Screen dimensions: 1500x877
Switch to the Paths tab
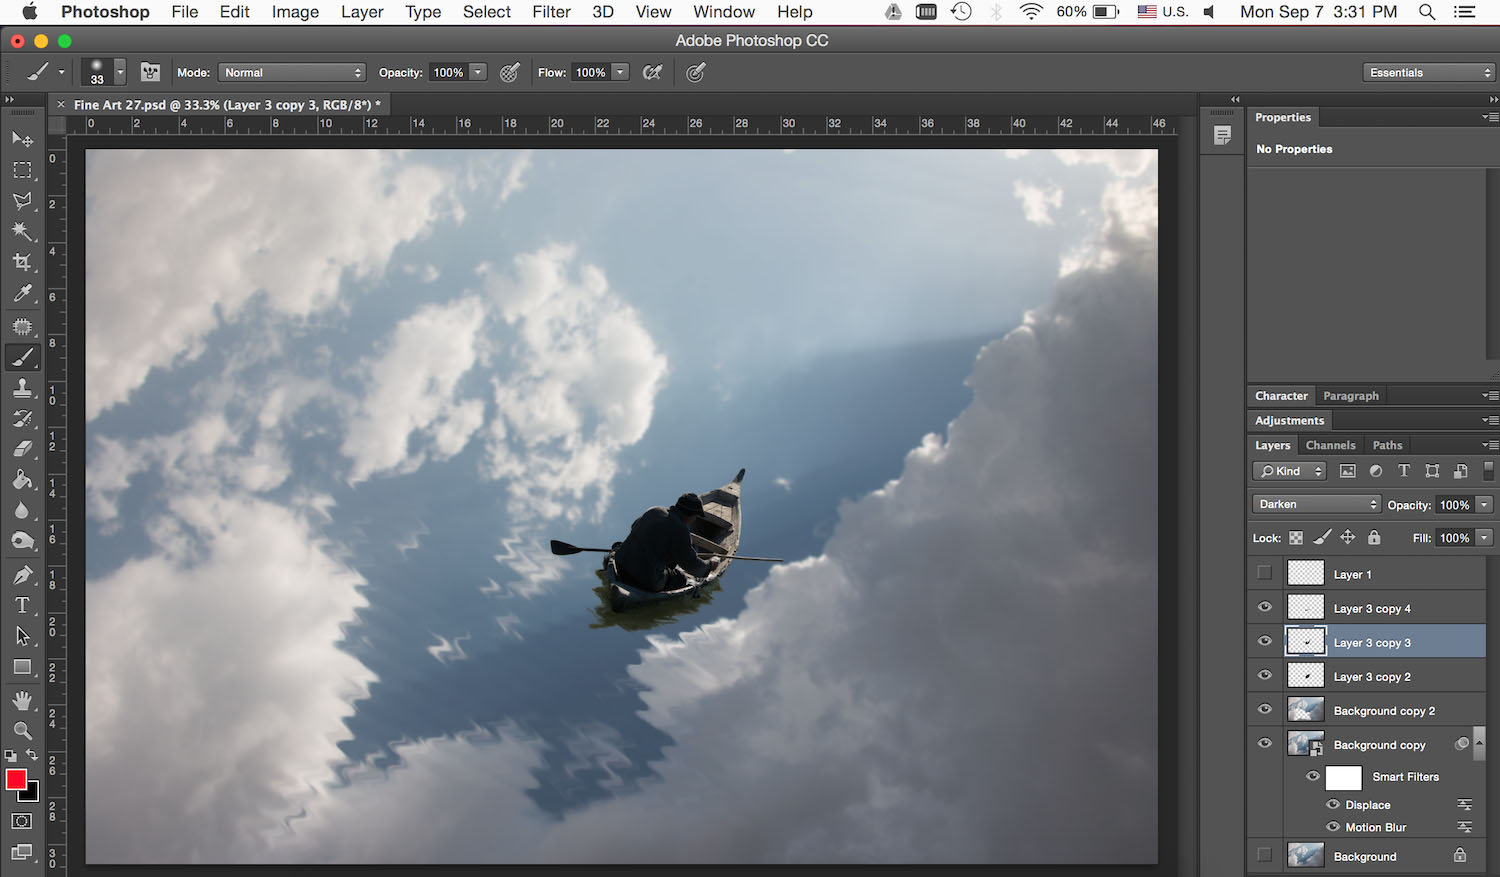tap(1387, 445)
